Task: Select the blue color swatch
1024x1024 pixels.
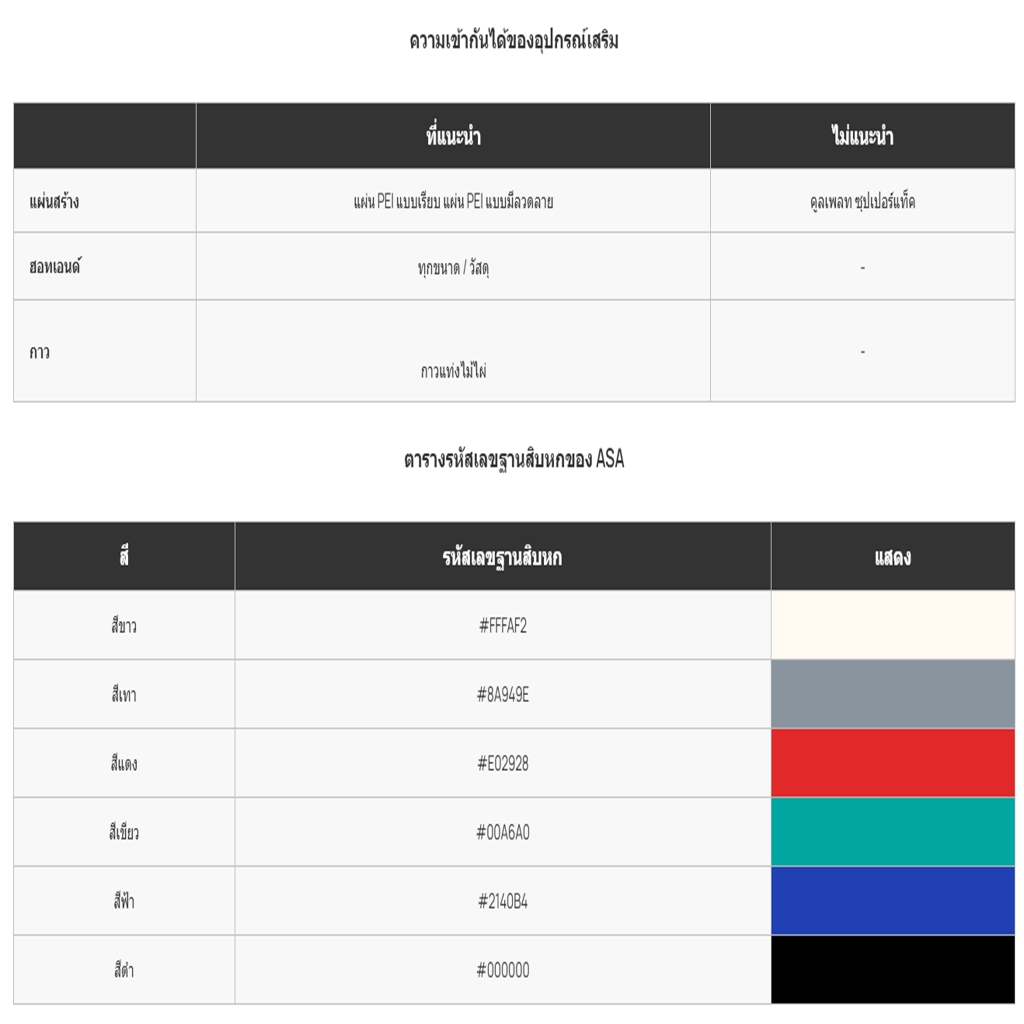Action: (892, 901)
